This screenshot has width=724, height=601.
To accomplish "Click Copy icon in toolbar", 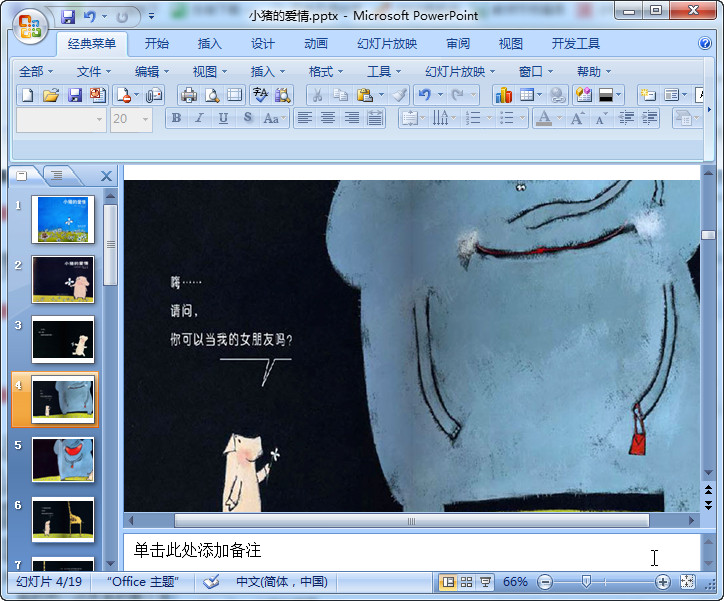I will click(340, 95).
